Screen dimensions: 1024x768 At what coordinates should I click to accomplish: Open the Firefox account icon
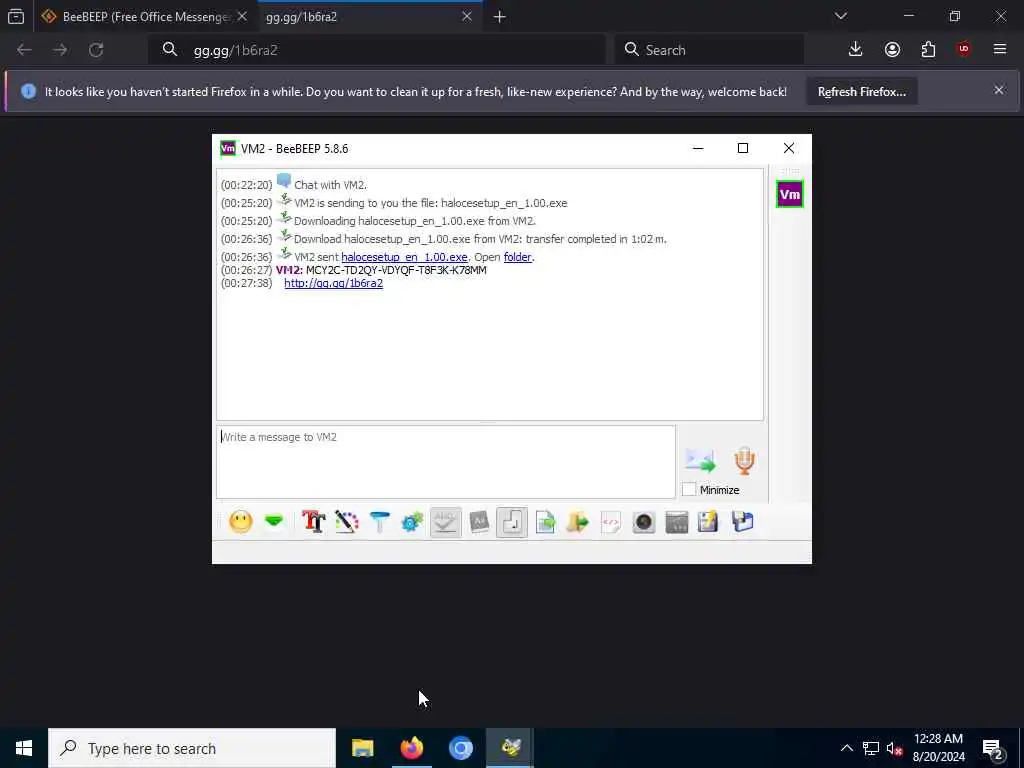[x=892, y=50]
